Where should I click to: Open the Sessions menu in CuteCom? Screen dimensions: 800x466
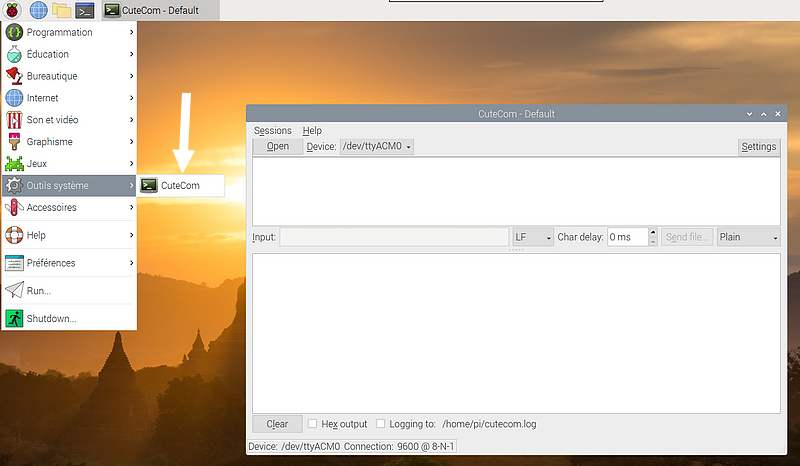(272, 131)
